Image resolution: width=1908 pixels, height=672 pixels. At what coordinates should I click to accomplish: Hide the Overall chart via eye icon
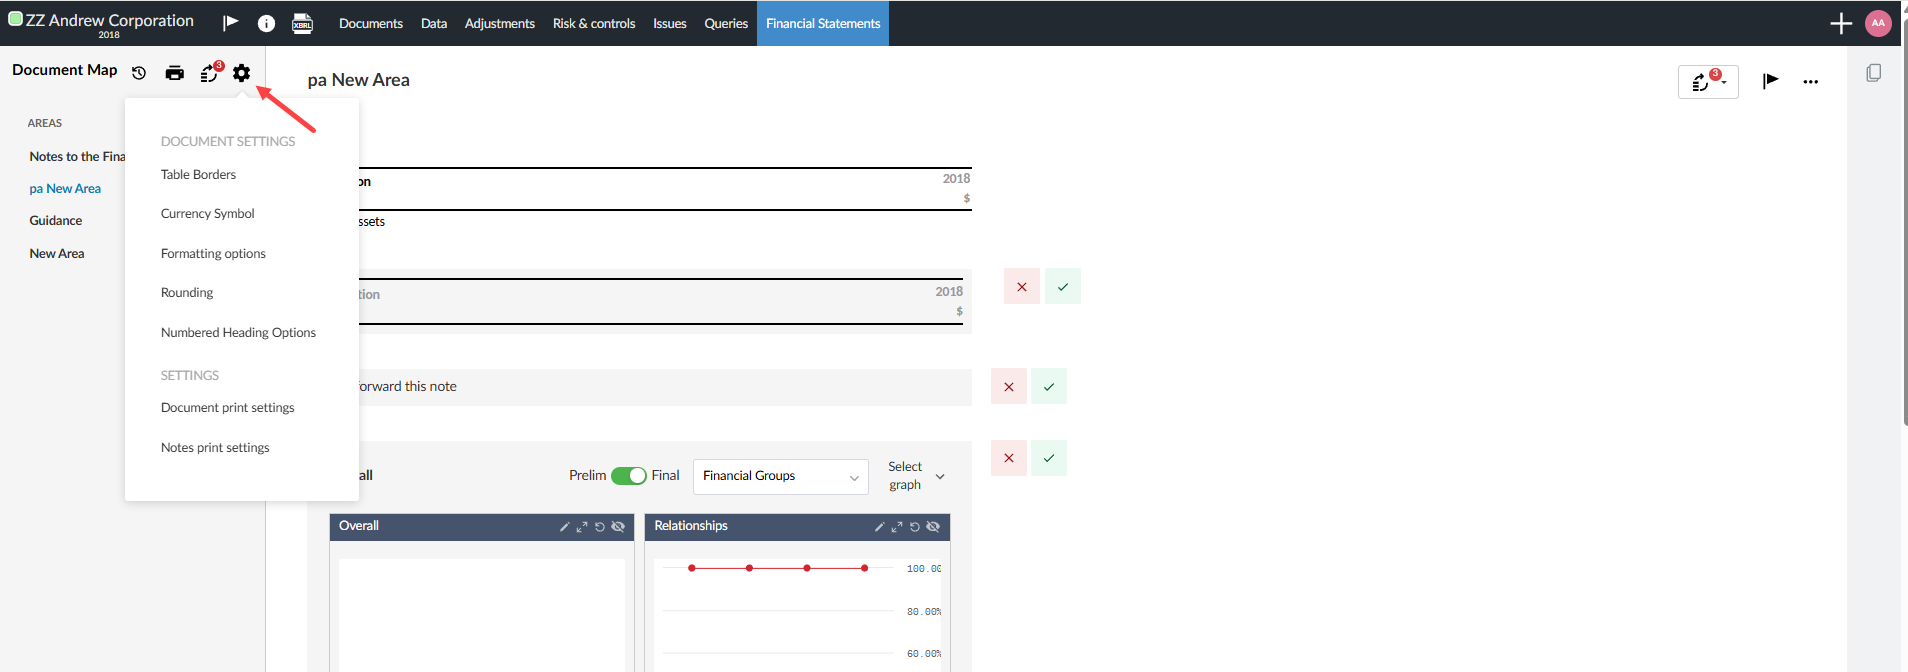coord(618,527)
